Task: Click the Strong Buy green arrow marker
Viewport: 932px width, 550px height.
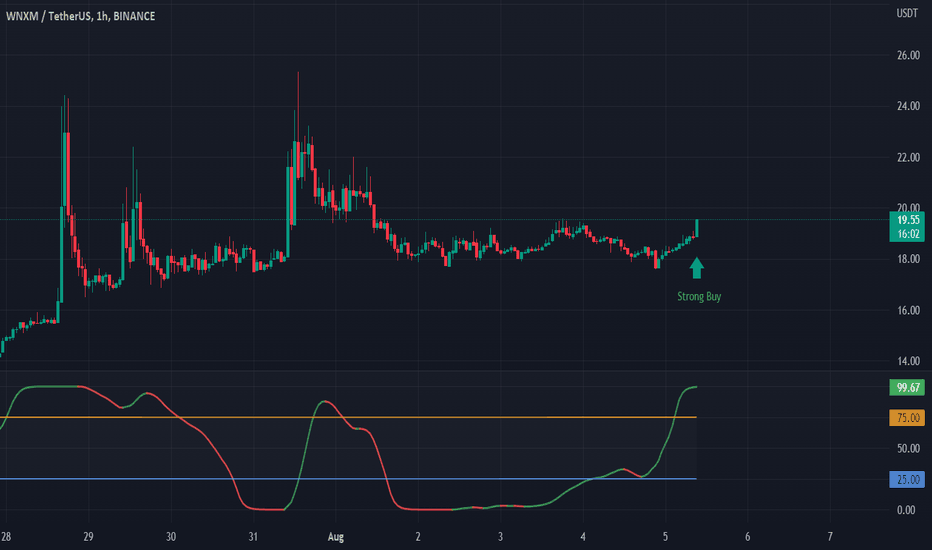Action: pyautogui.click(x=697, y=268)
